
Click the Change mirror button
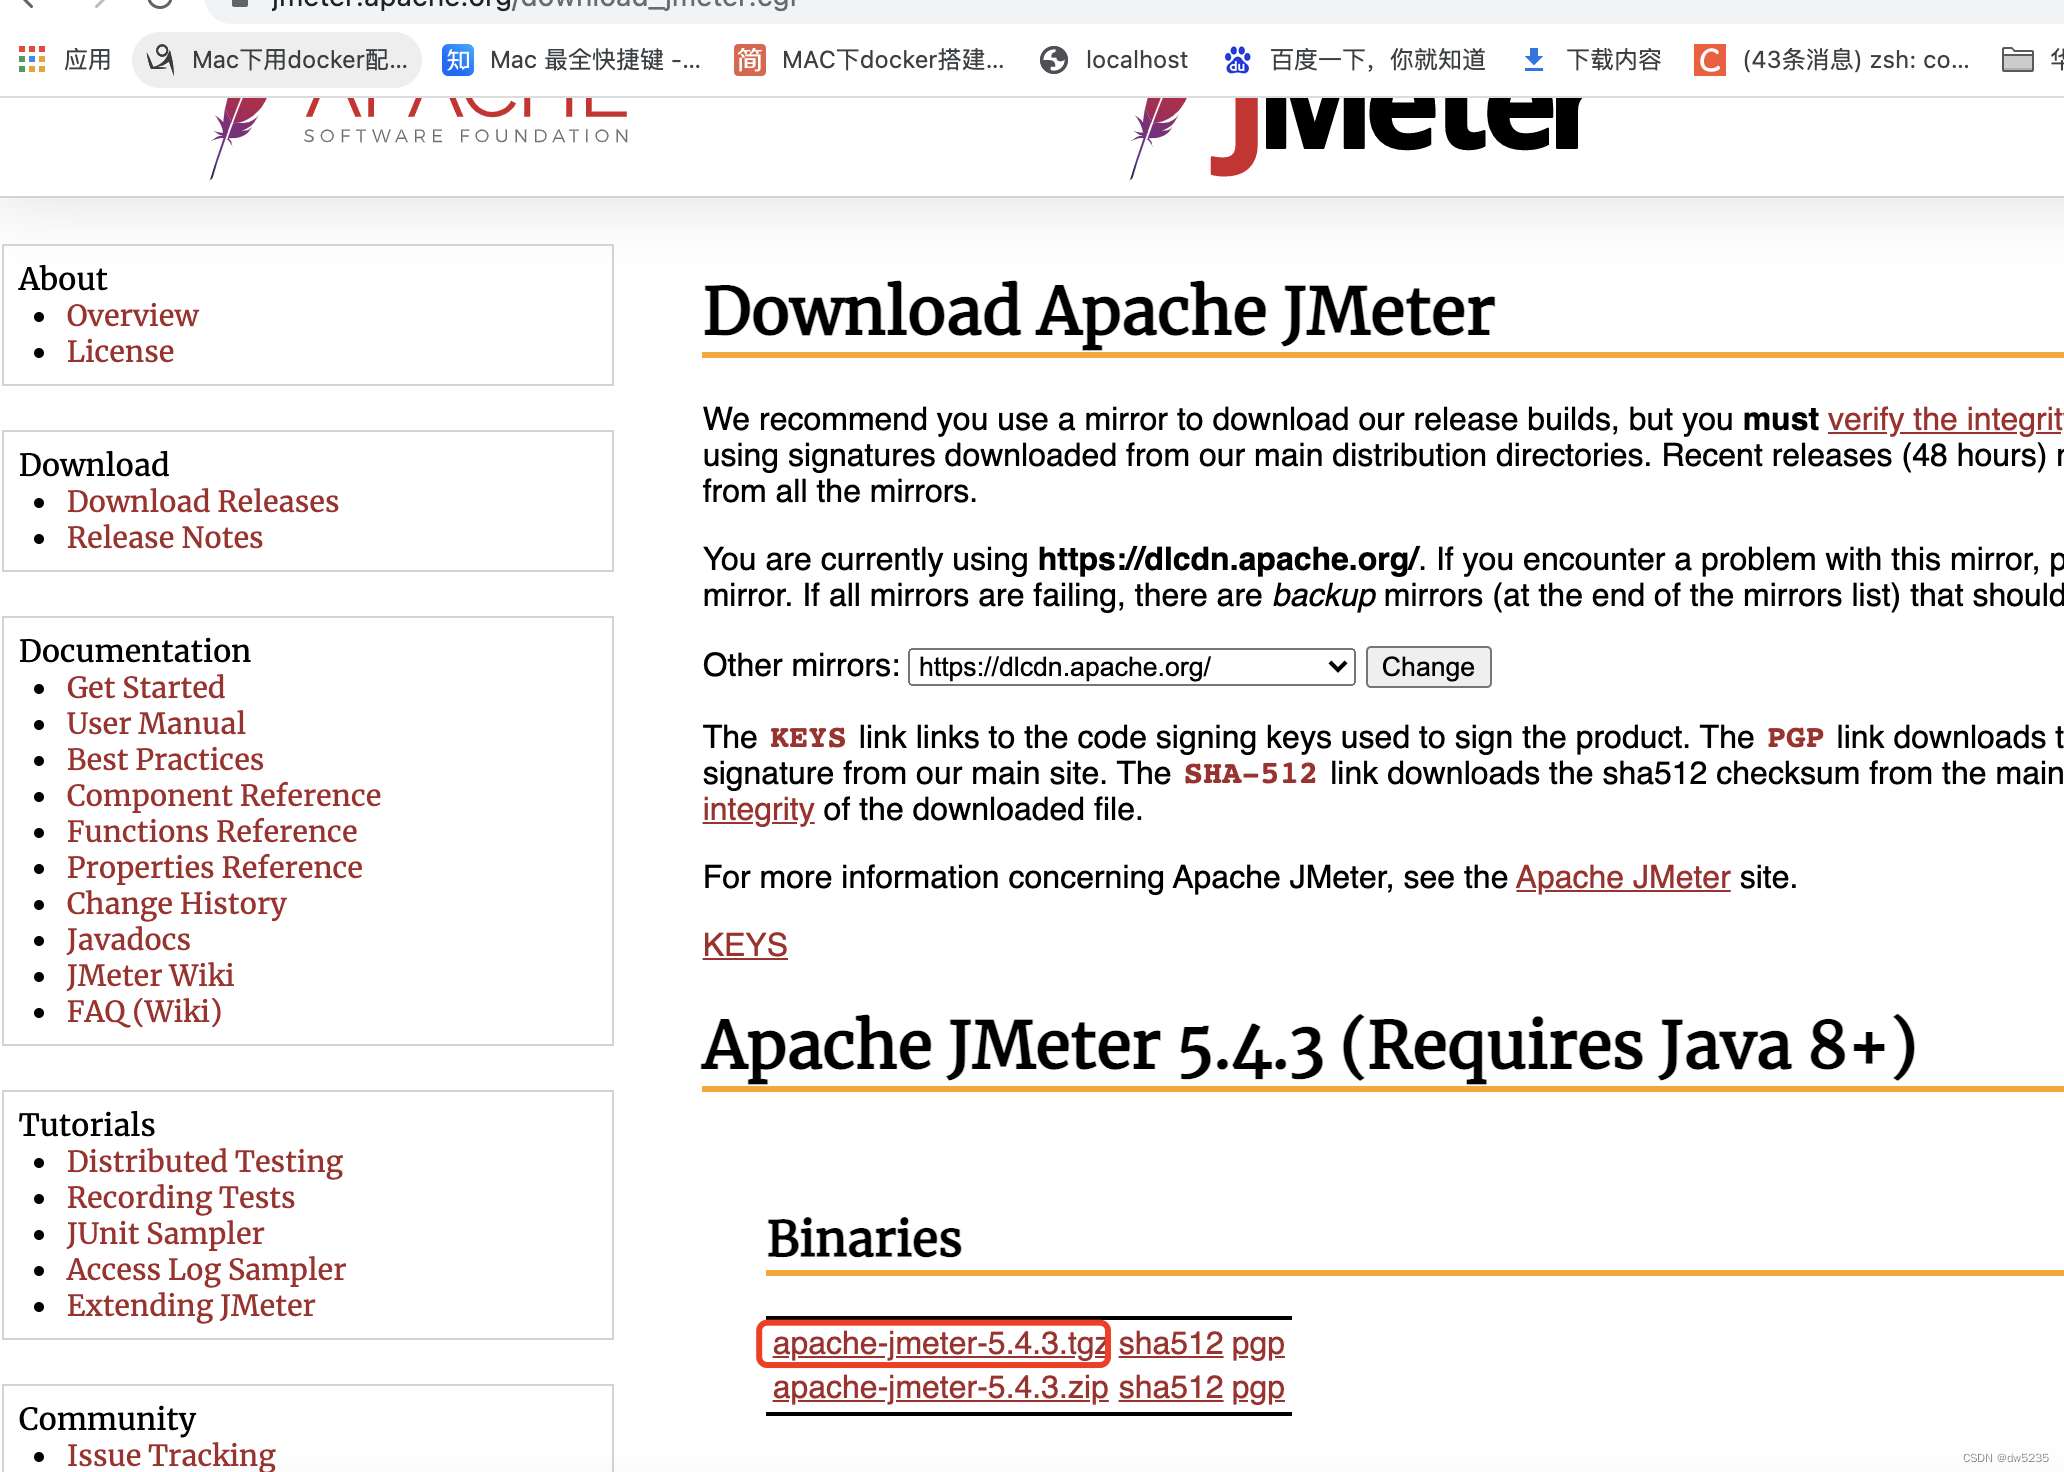(1428, 667)
